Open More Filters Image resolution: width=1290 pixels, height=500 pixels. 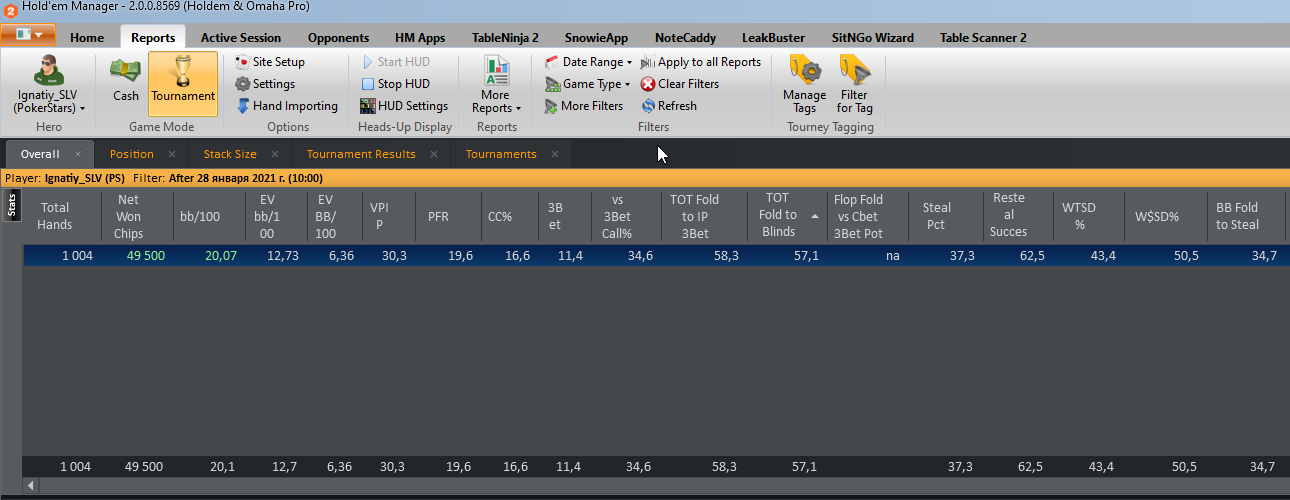tap(584, 106)
